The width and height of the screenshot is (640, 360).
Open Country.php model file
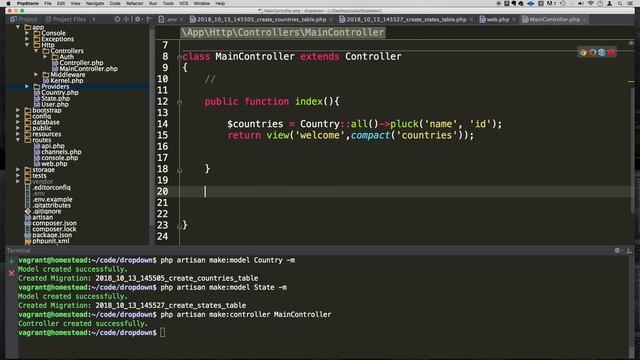60,93
